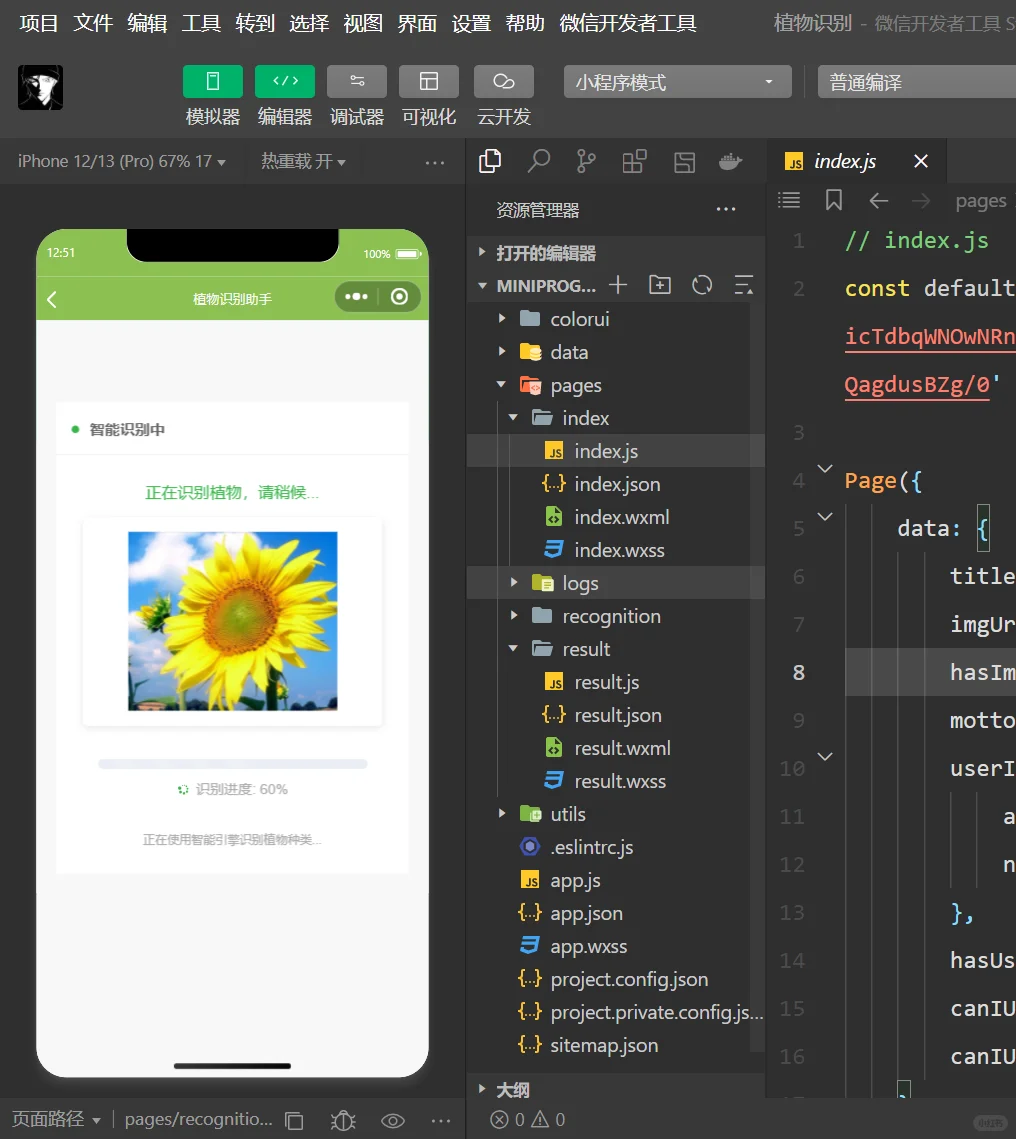Navigate back with editor left arrow
Screen dimensions: 1016x1139
pyautogui.click(x=879, y=200)
